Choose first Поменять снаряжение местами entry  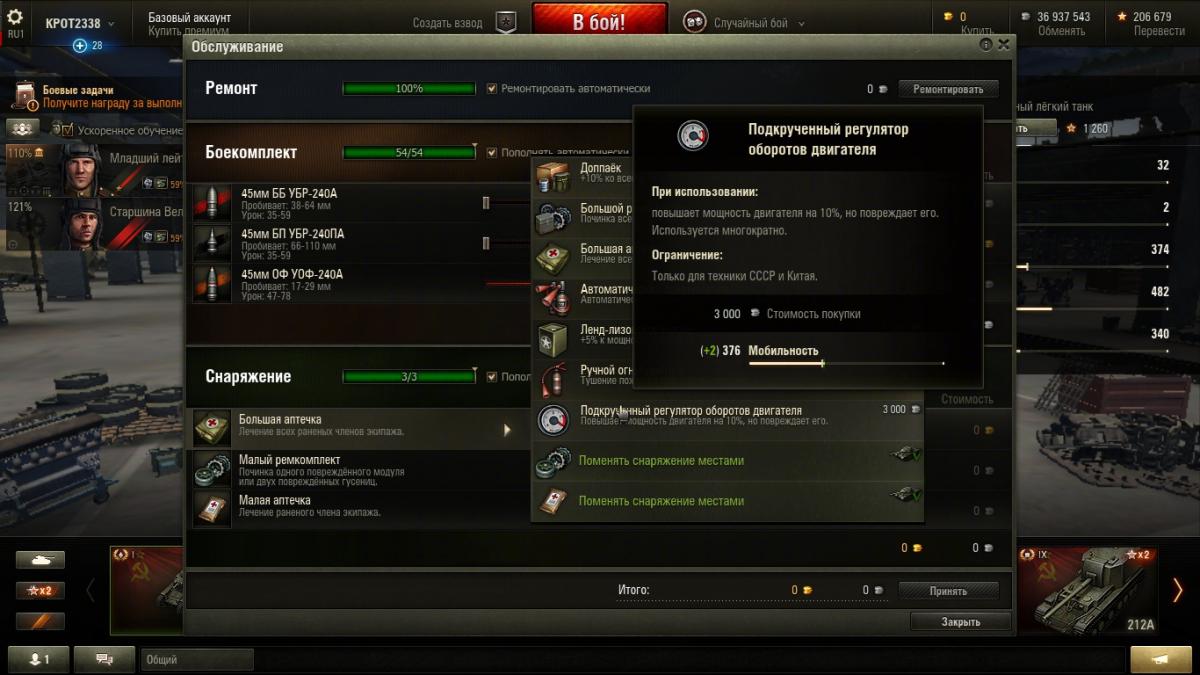[x=727, y=461]
